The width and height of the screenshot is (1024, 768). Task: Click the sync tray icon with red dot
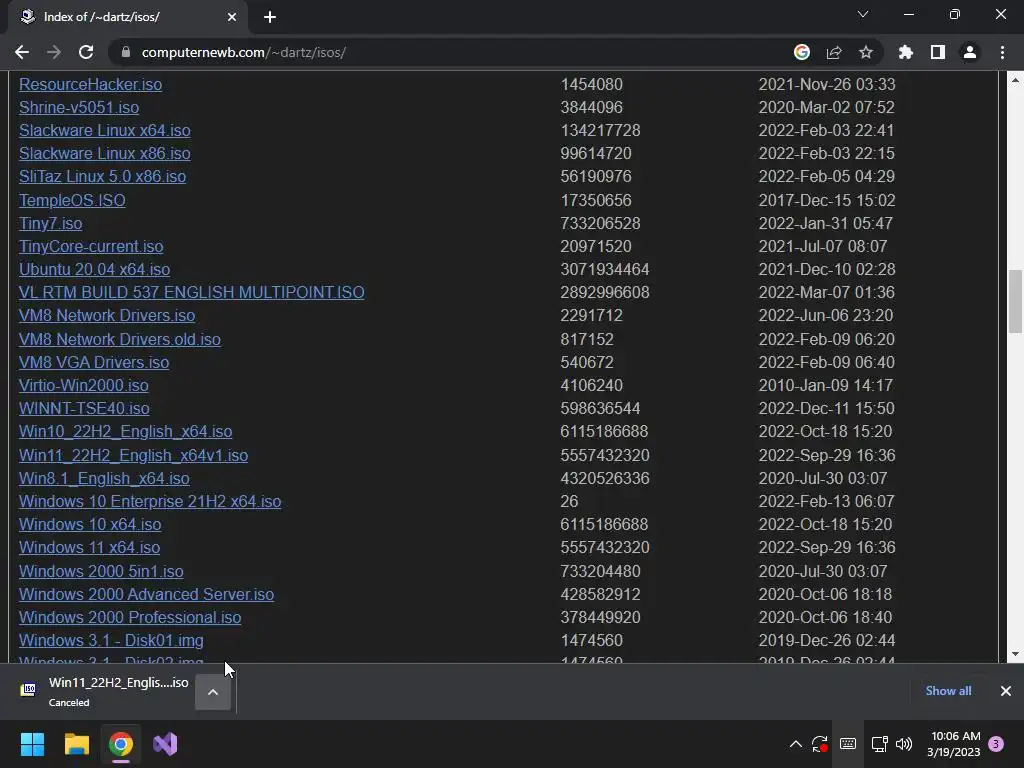[820, 744]
